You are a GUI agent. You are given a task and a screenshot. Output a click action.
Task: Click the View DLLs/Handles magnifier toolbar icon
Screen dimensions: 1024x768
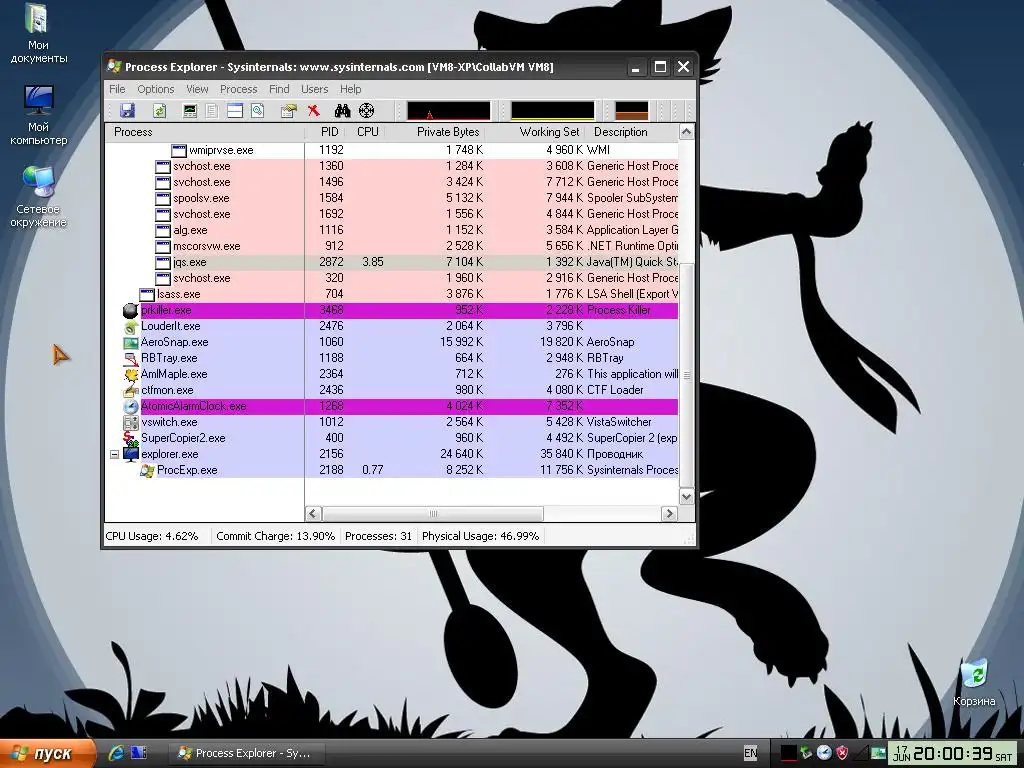click(x=257, y=111)
